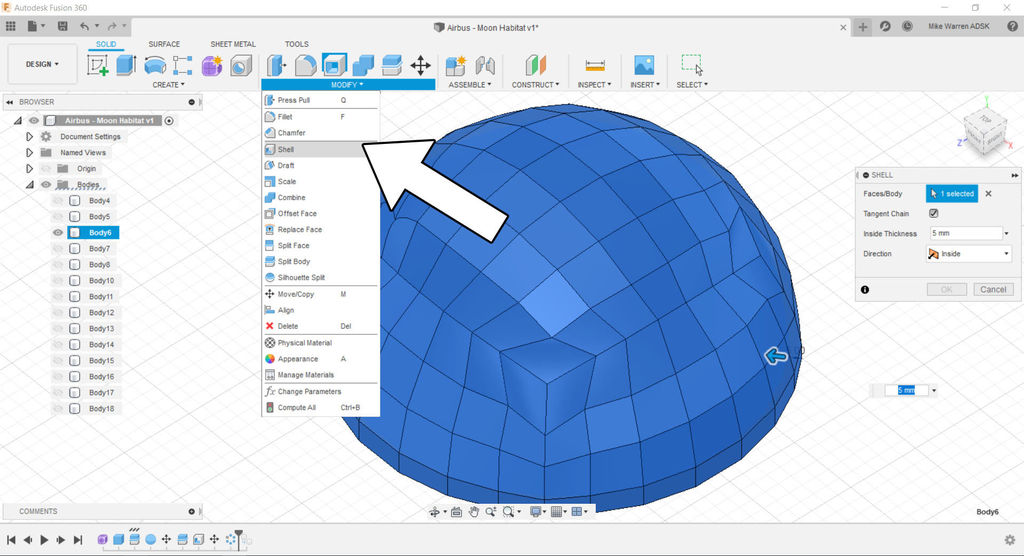Screen dimensions: 1024x556
Task: Toggle the Tangent Chain checkbox
Action: coord(933,214)
